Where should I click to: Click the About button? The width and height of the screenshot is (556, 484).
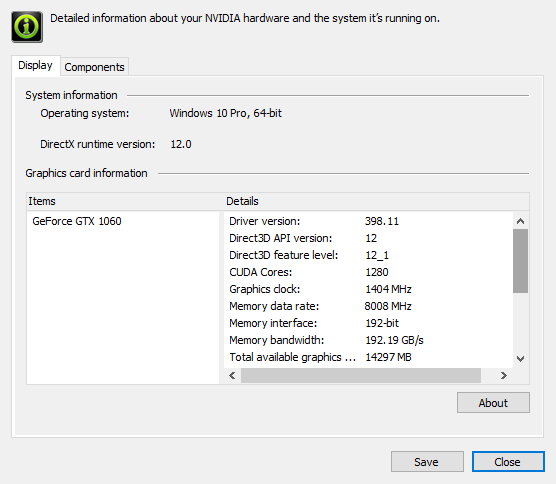pyautogui.click(x=493, y=402)
